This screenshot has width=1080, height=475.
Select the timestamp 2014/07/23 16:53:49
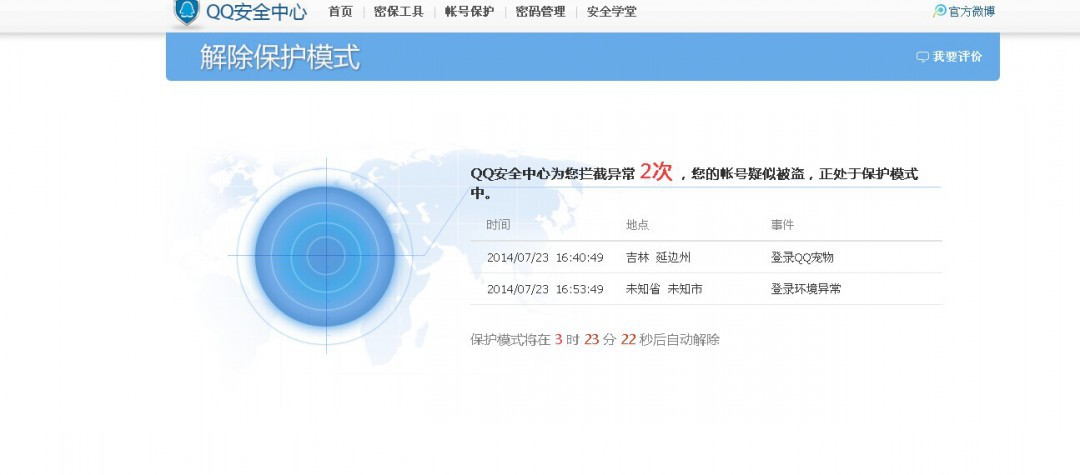546,289
